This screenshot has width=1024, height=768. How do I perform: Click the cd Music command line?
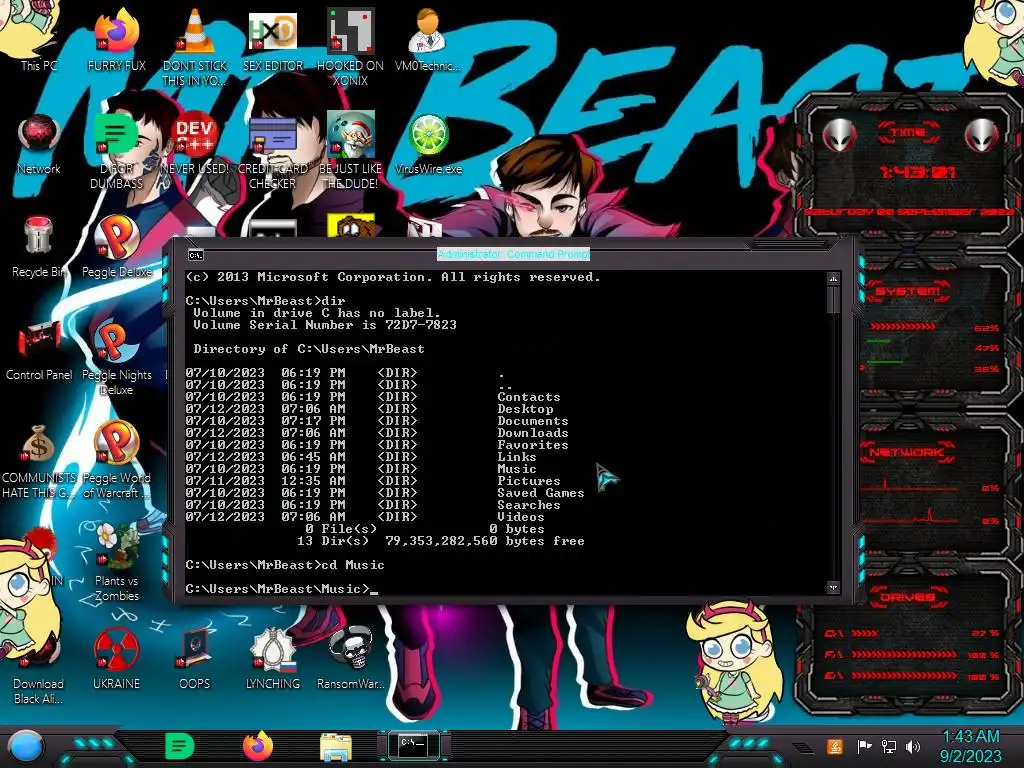pos(285,565)
